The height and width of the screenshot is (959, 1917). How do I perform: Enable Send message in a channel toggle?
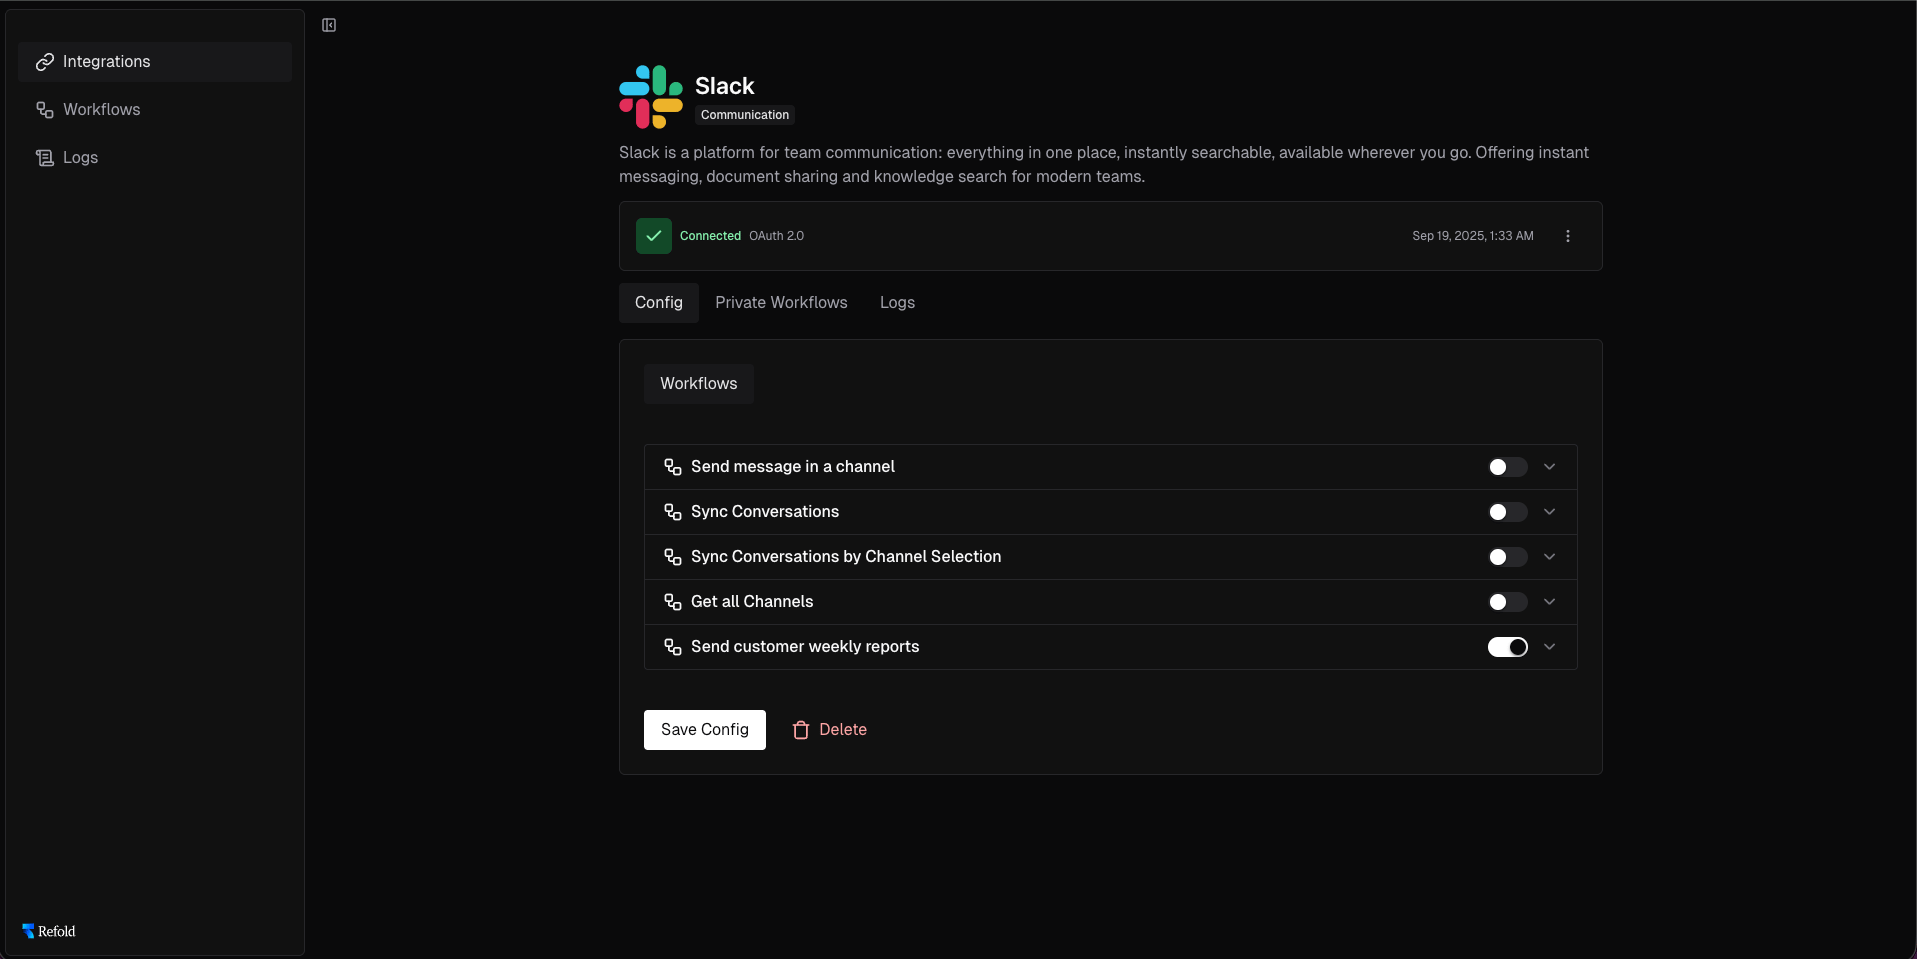[x=1507, y=467]
